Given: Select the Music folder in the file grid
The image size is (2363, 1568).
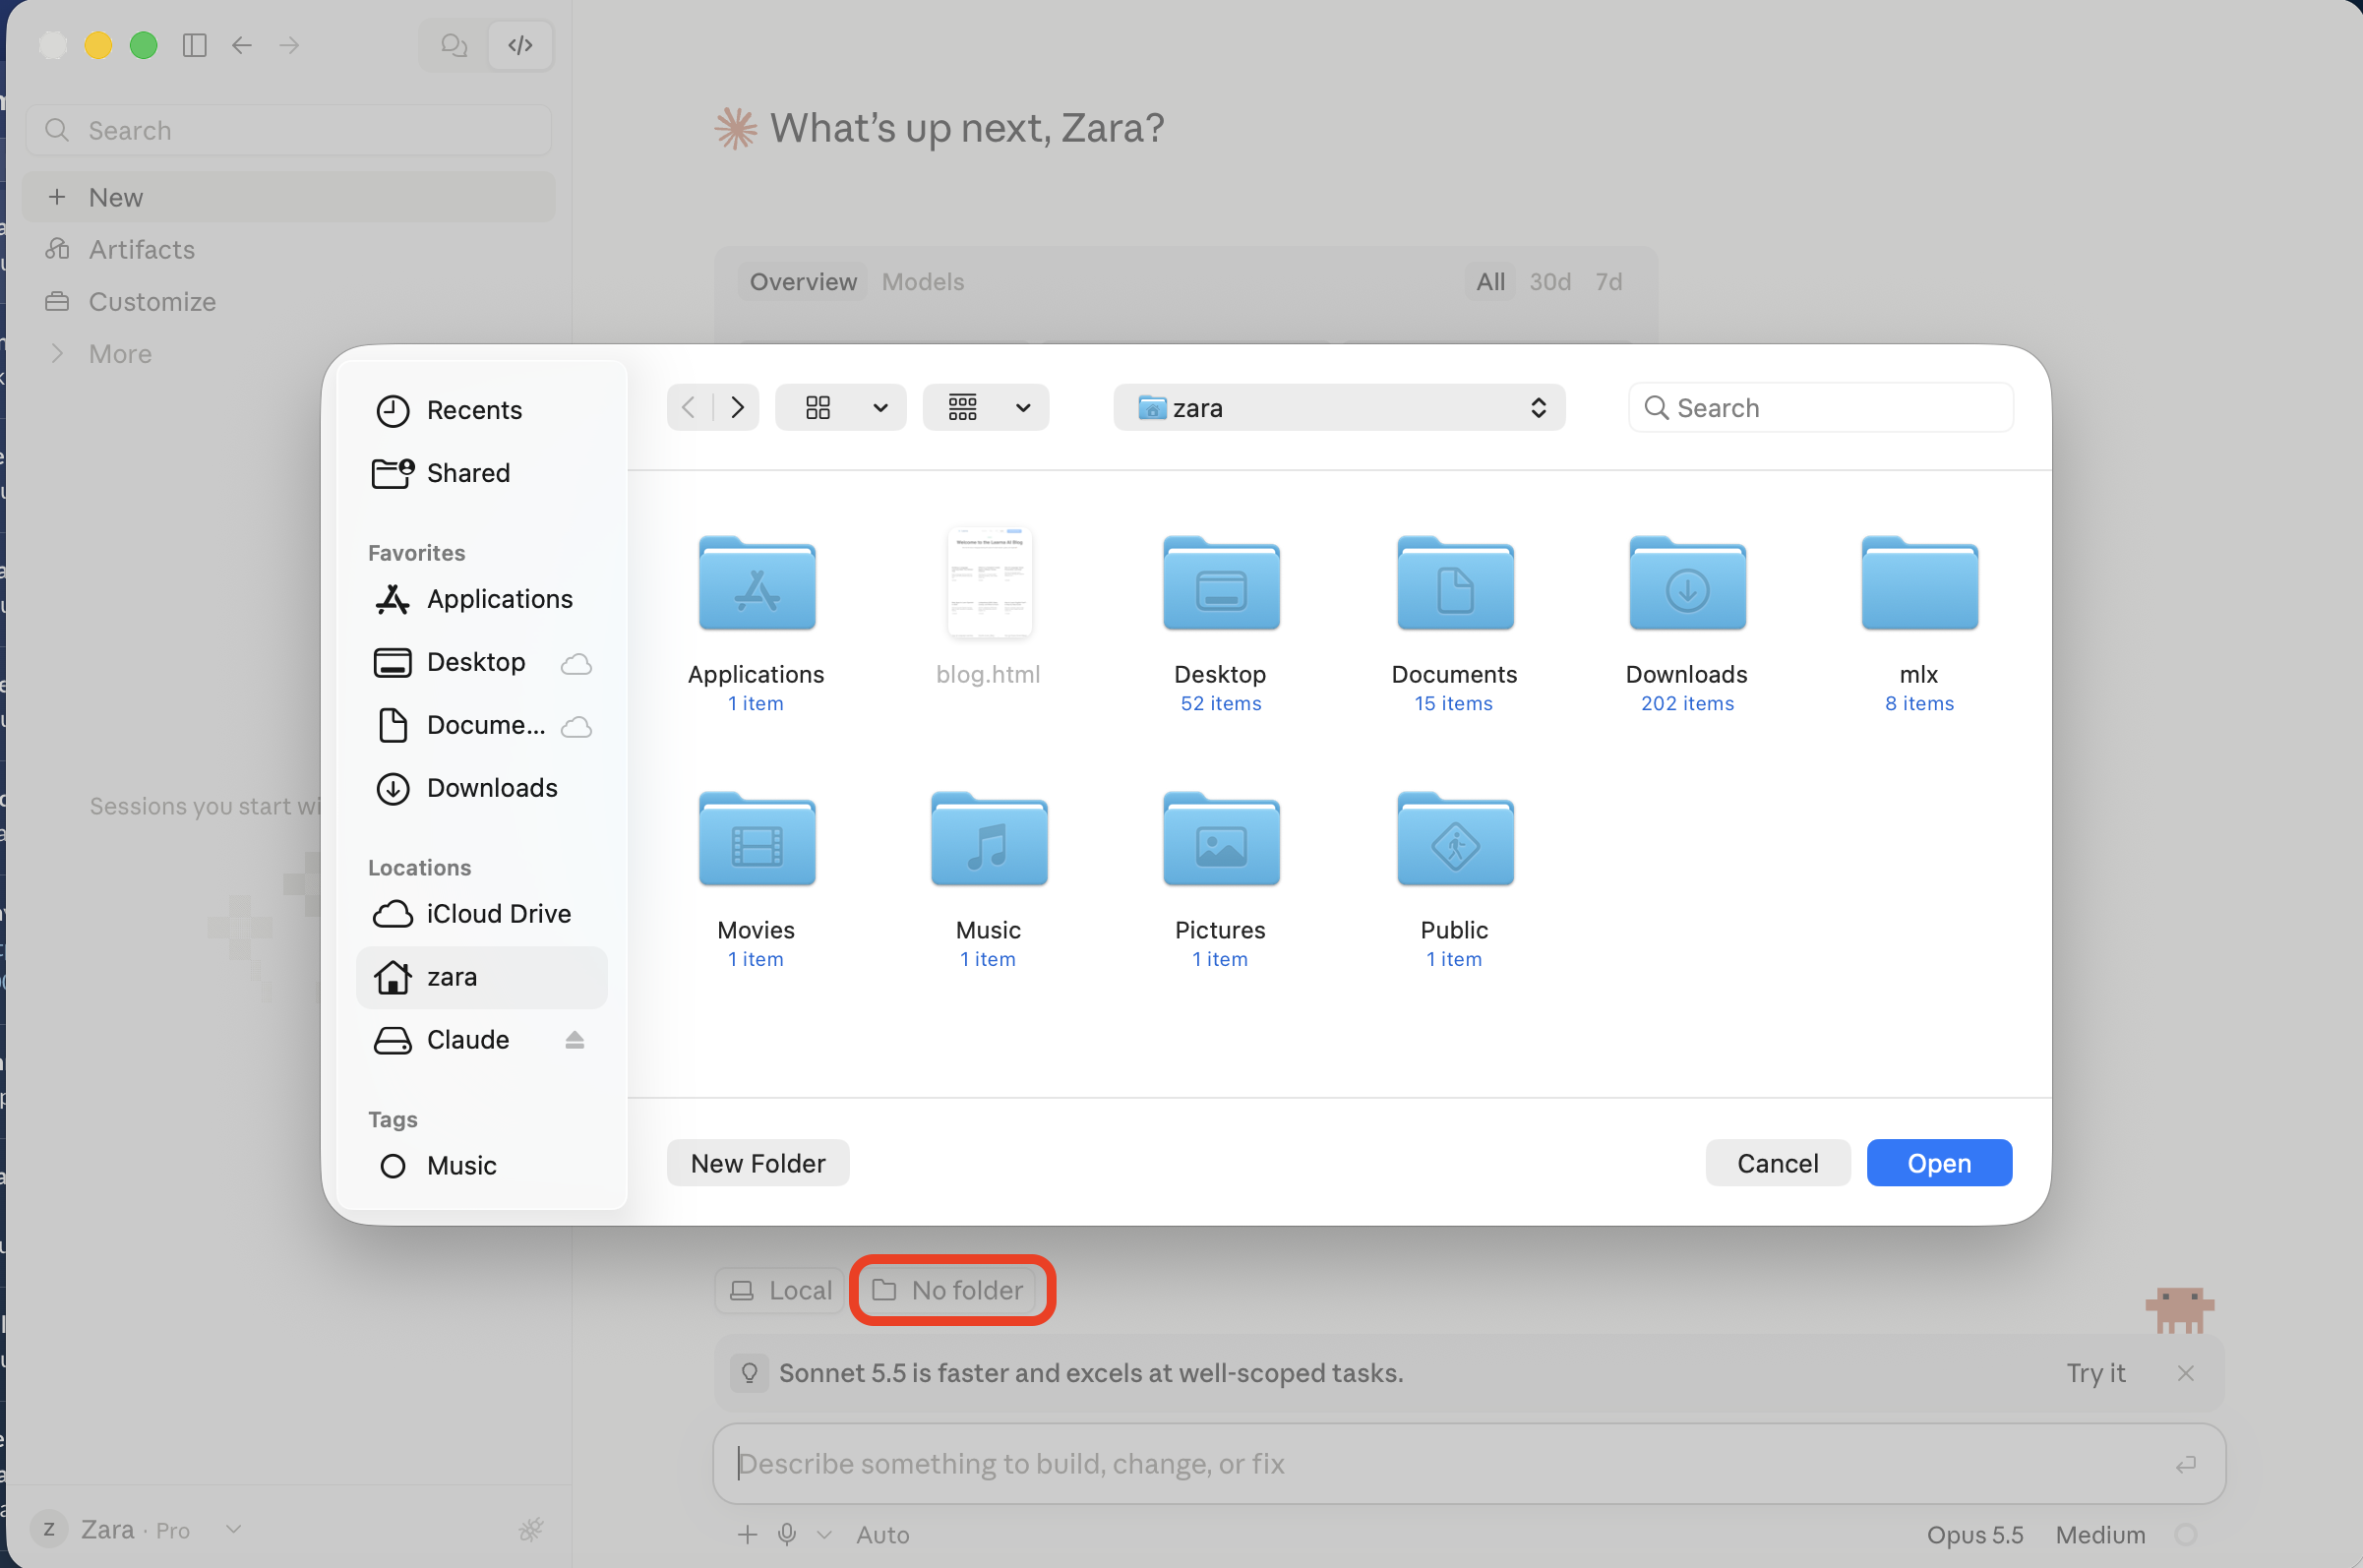Looking at the screenshot, I should (x=989, y=840).
